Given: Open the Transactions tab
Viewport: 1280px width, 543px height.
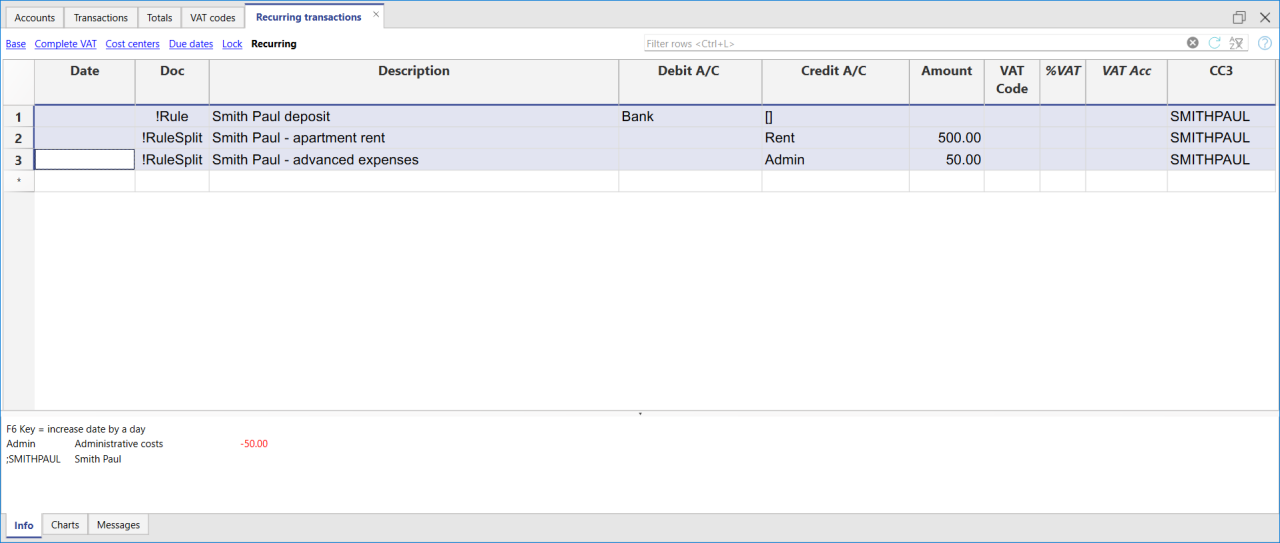Looking at the screenshot, I should [101, 18].
